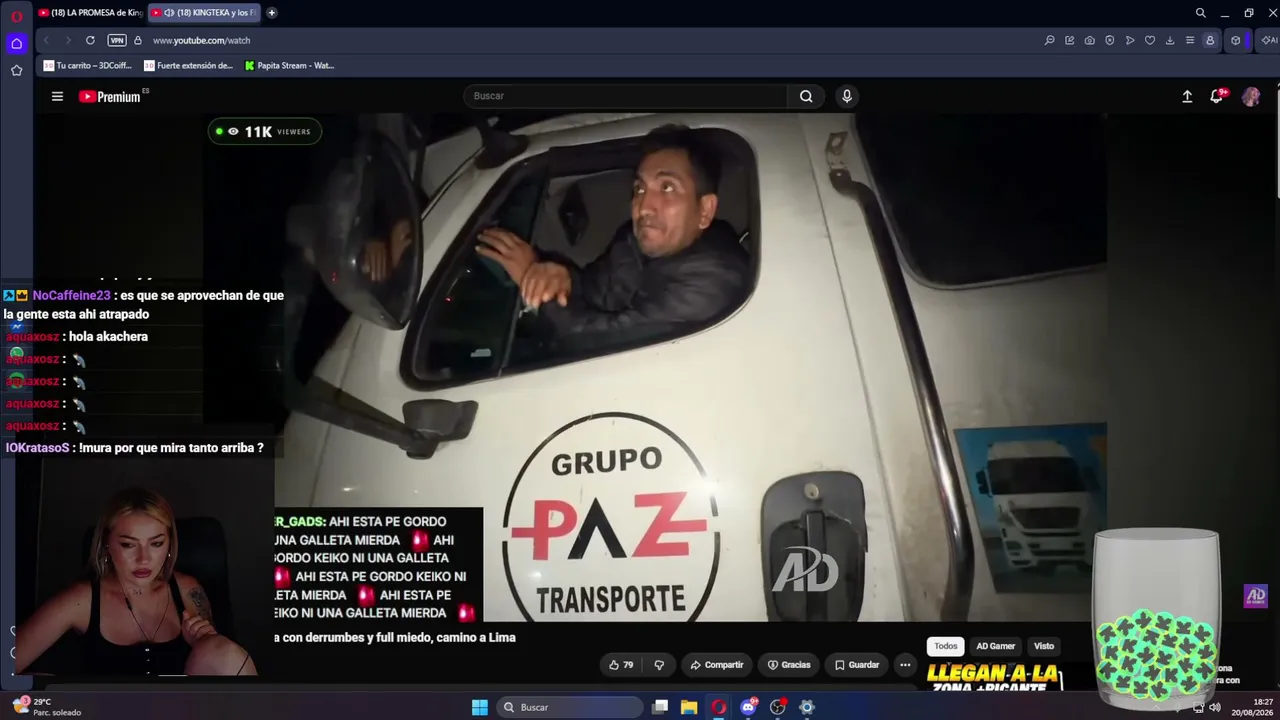The height and width of the screenshot is (720, 1280).
Task: Open the page zoom magnifier in address bar
Action: 1049,40
